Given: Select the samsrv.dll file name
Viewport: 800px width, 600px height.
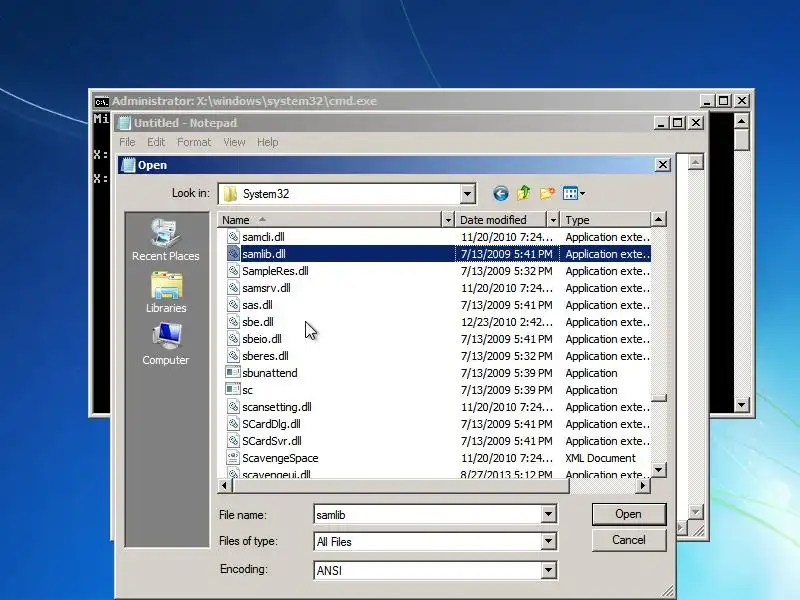Looking at the screenshot, I should (266, 288).
